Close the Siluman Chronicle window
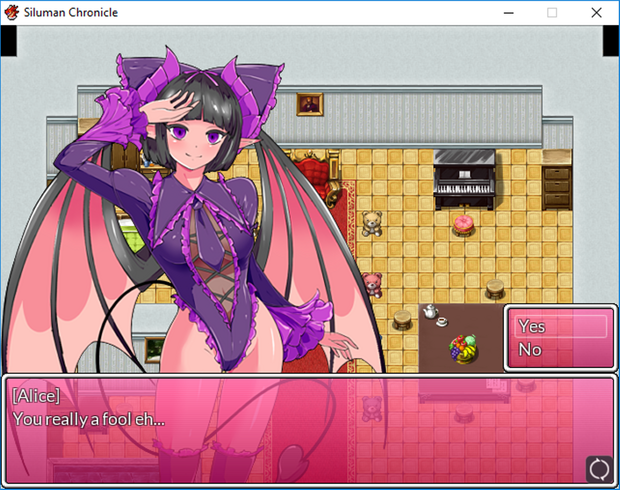The image size is (620, 490). pyautogui.click(x=596, y=13)
